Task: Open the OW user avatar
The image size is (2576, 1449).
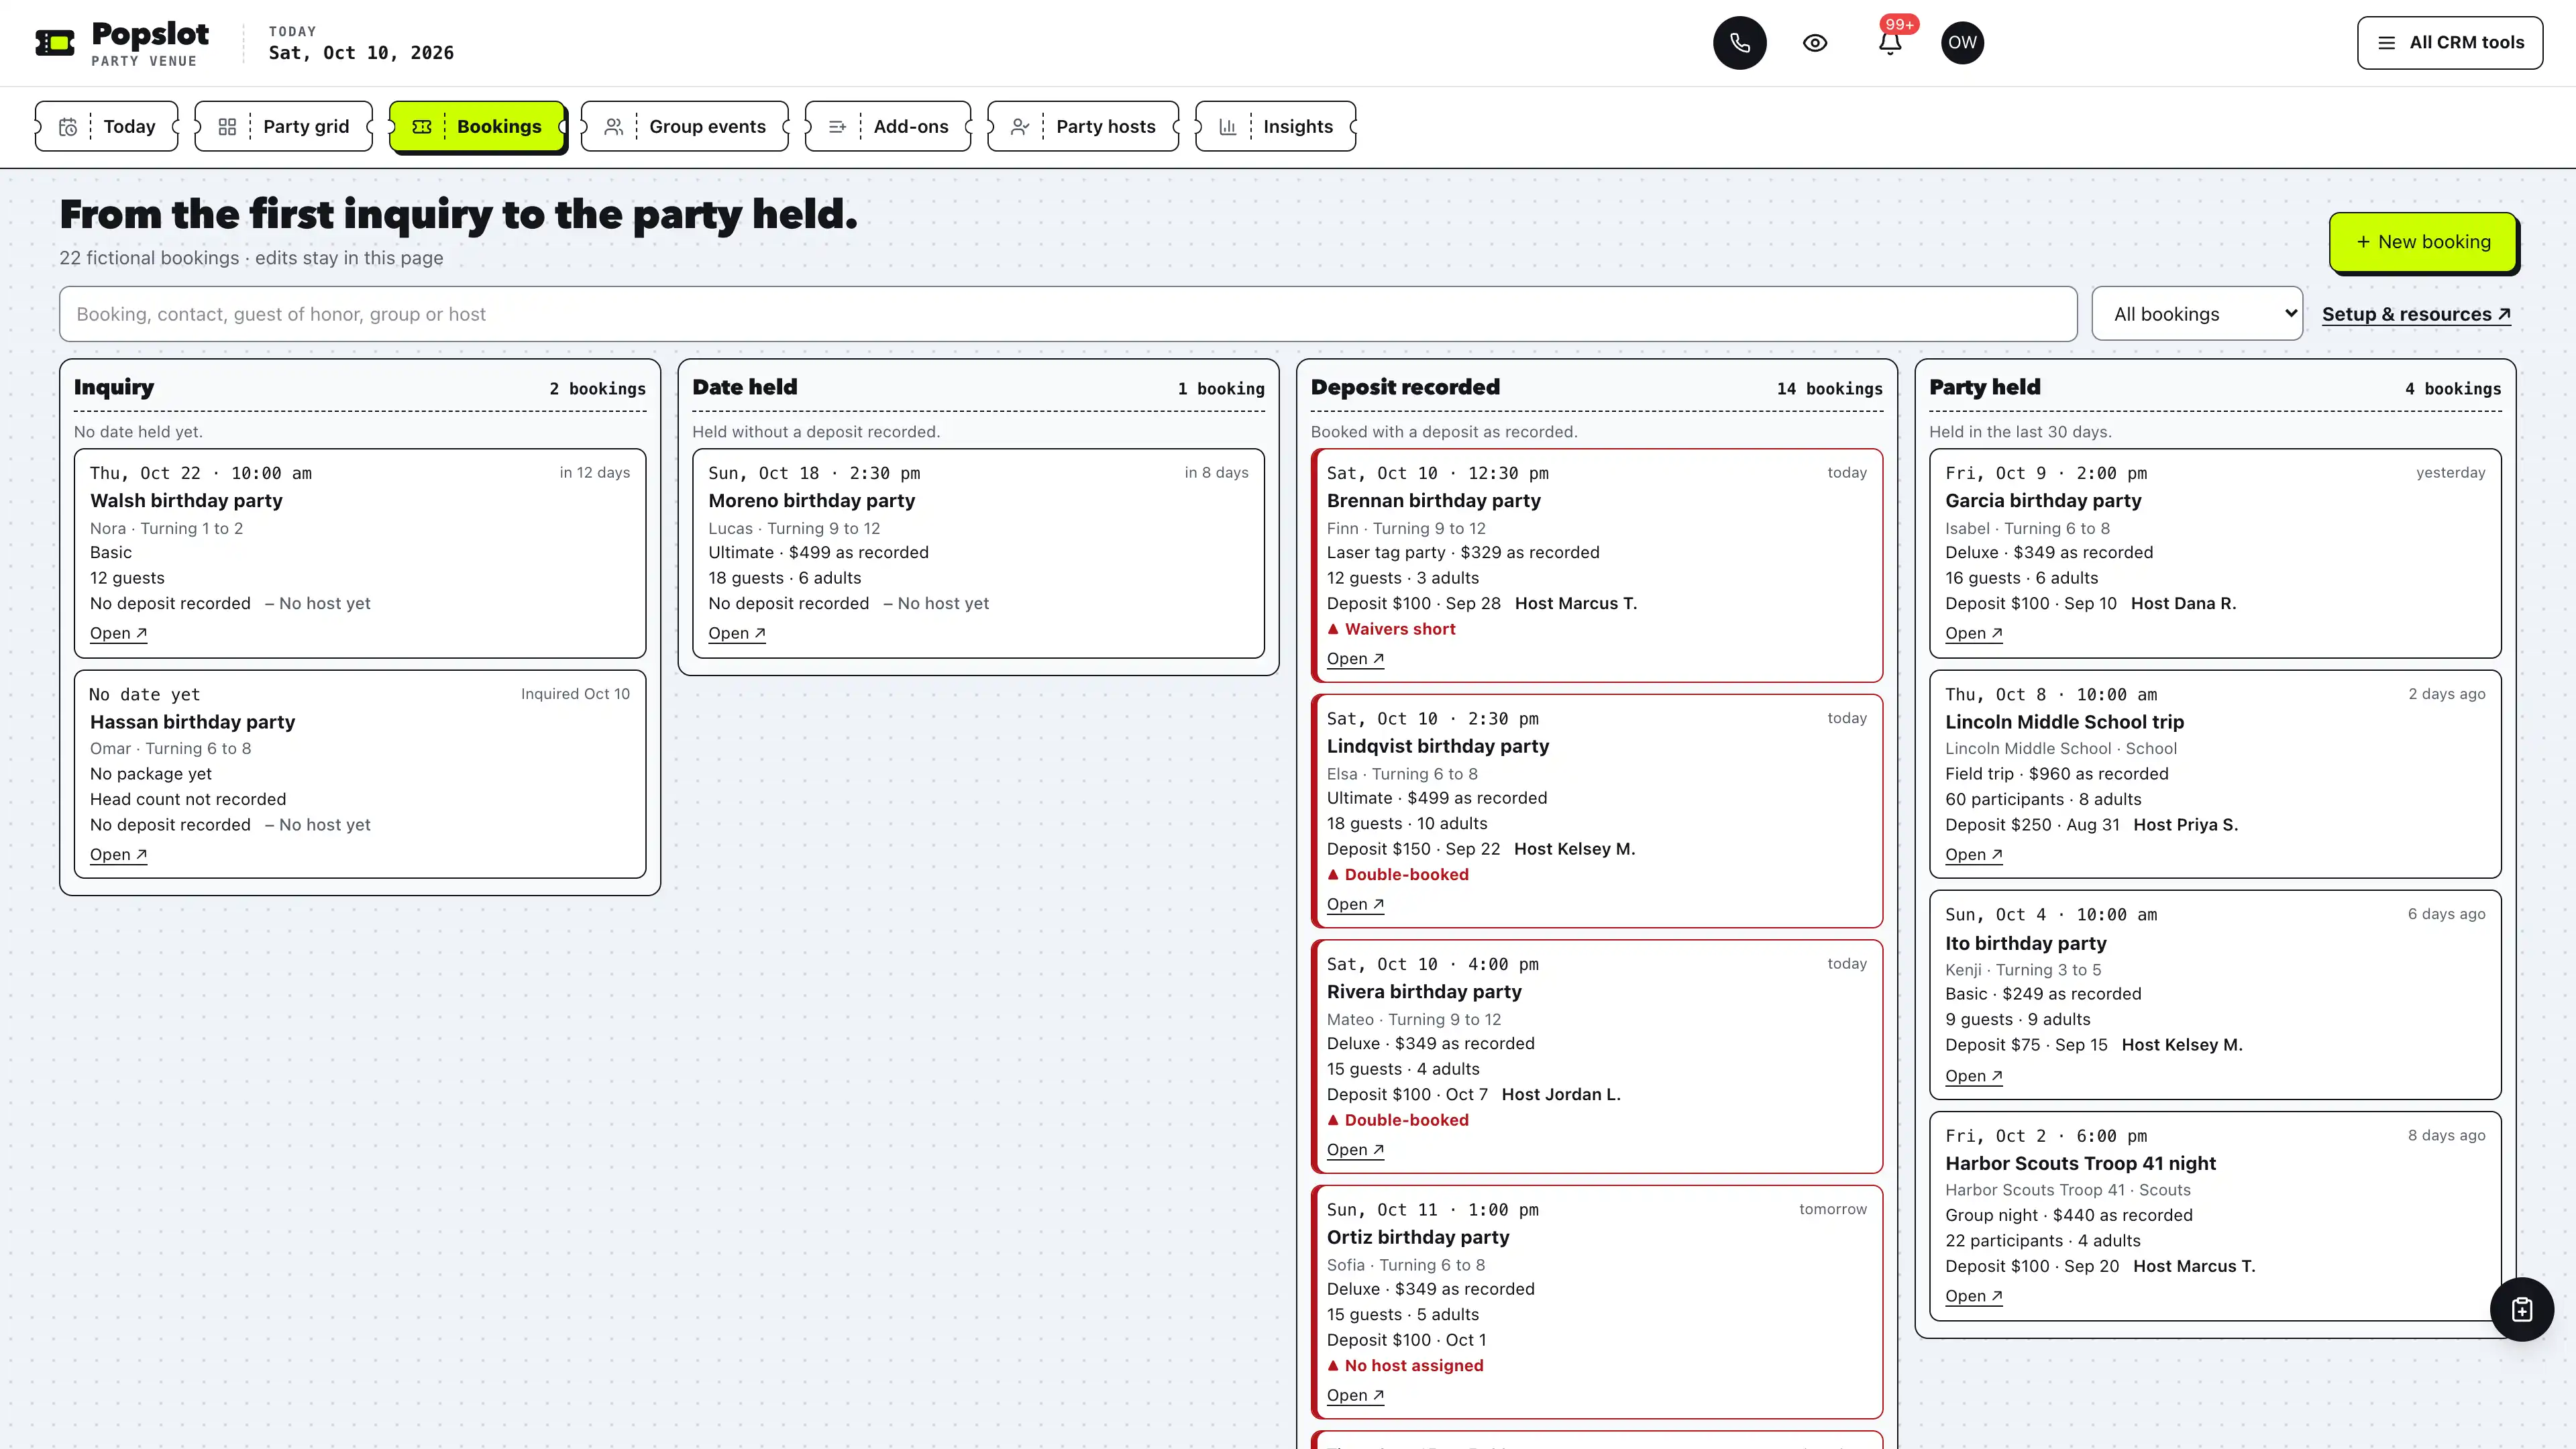Action: (1962, 43)
